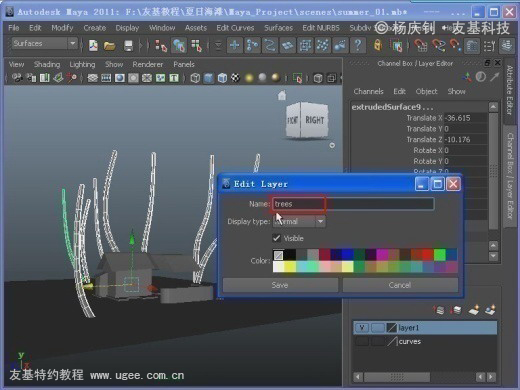This screenshot has width=520, height=390.
Task: Toggle channel speed icon in Channel Box
Action: [480, 77]
